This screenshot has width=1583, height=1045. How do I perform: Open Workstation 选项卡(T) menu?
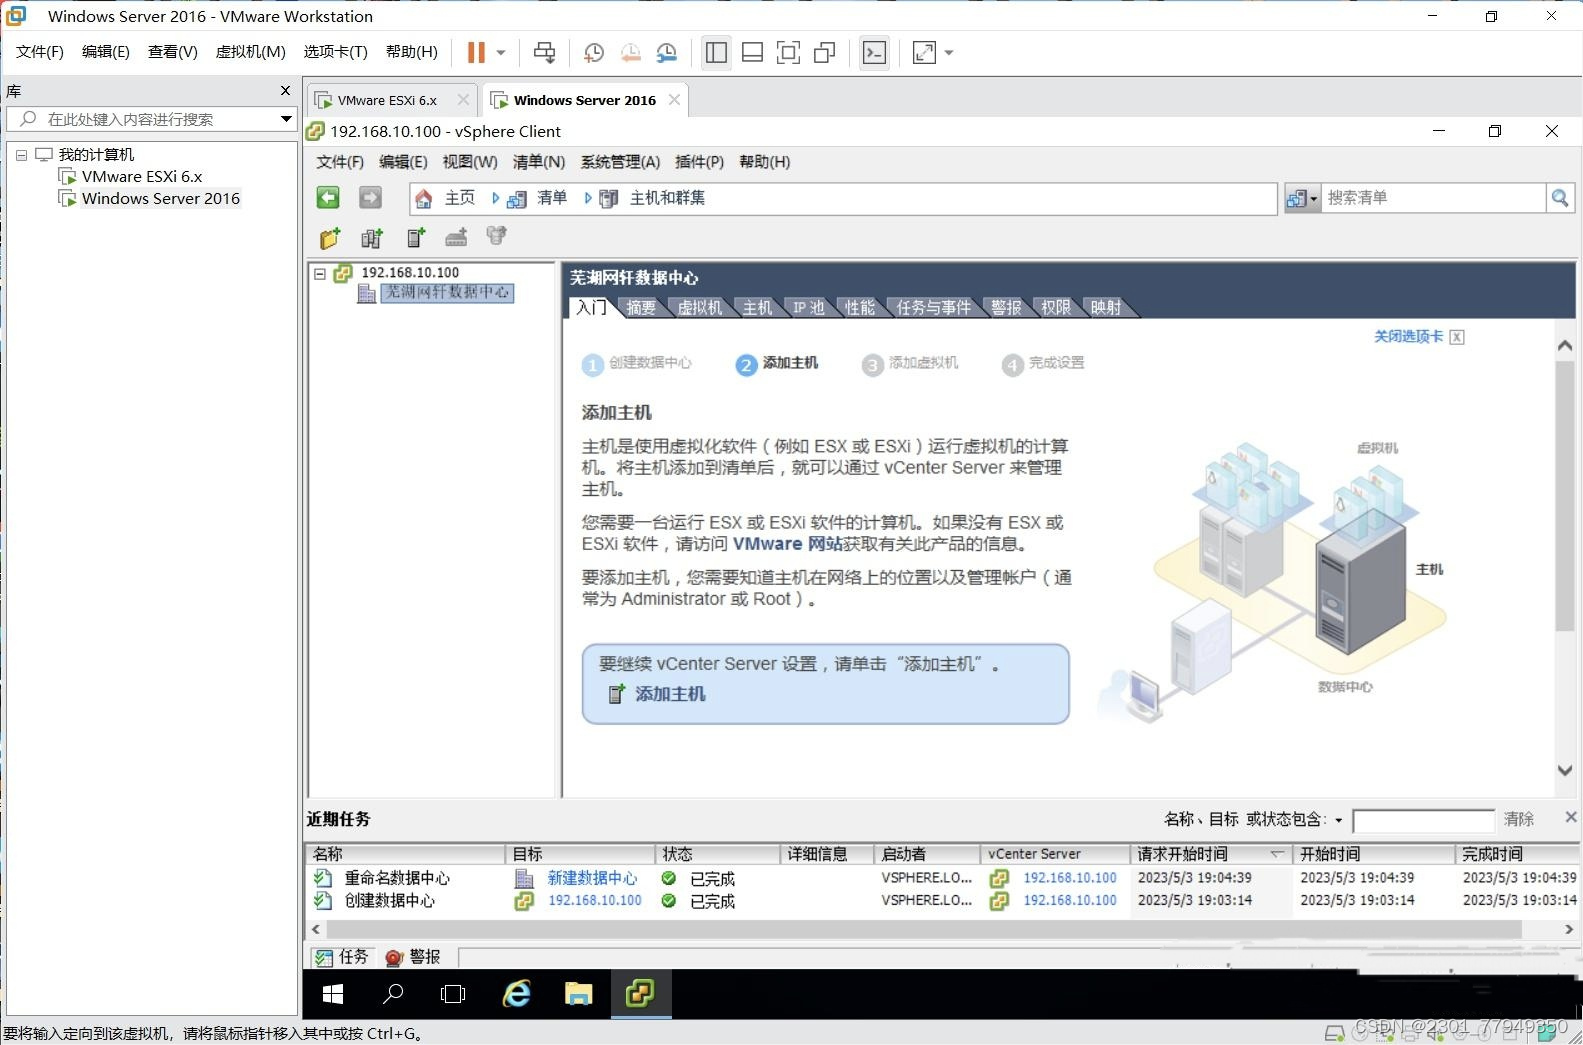[336, 52]
